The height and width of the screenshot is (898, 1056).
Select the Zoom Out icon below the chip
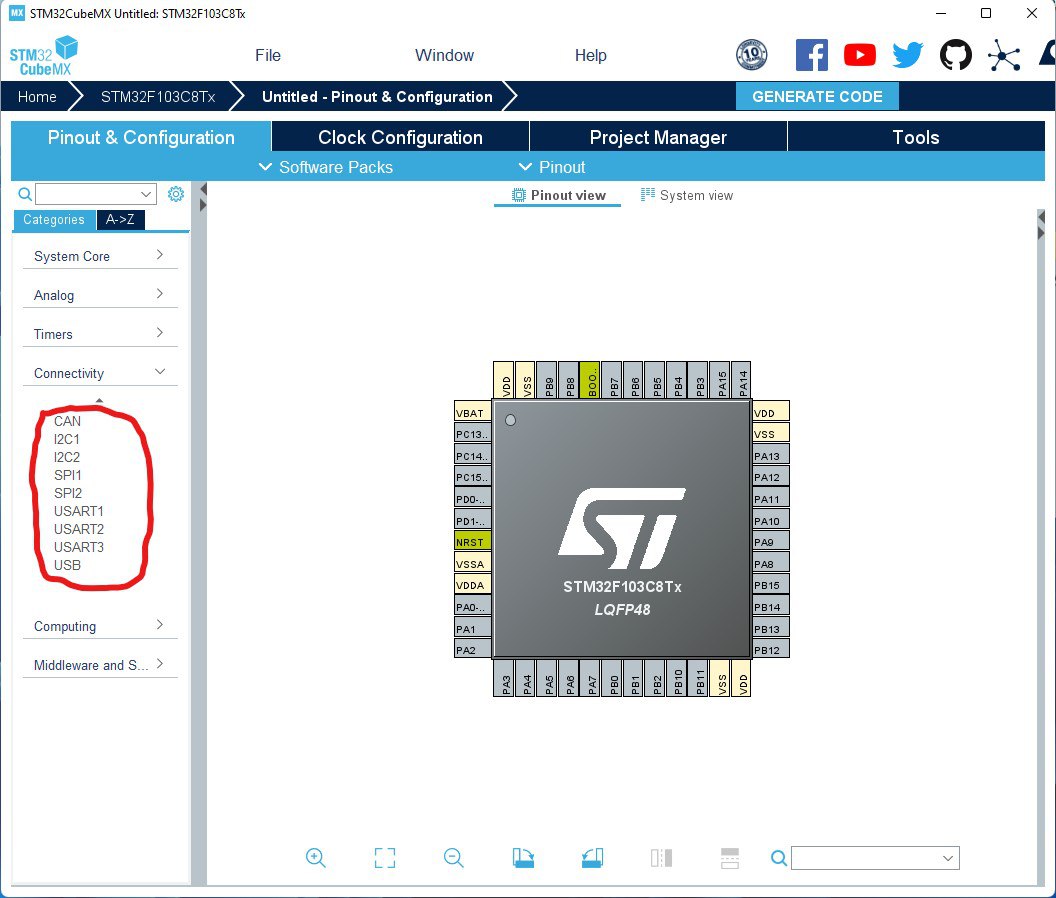453,858
